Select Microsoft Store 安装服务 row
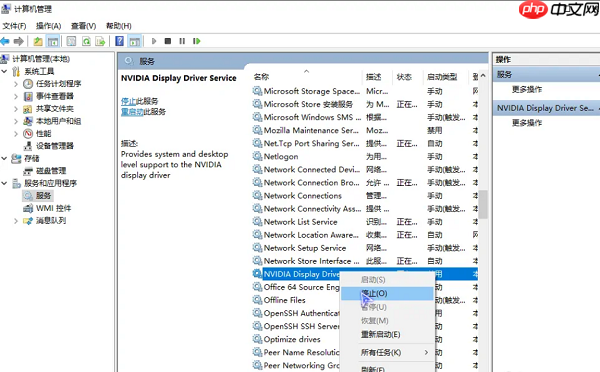Viewport: 600px width, 372px height. pyautogui.click(x=365, y=104)
